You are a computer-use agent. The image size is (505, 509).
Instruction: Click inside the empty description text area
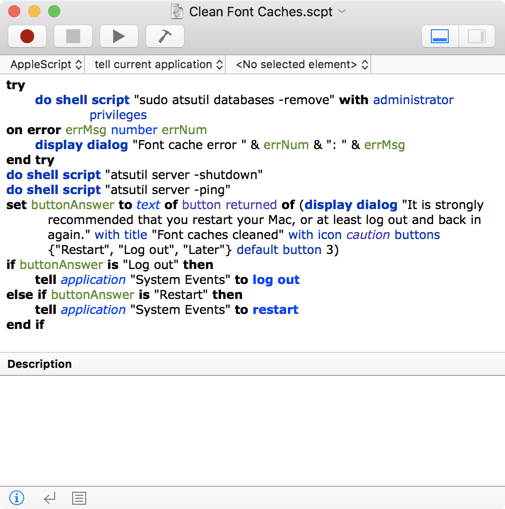click(x=252, y=431)
